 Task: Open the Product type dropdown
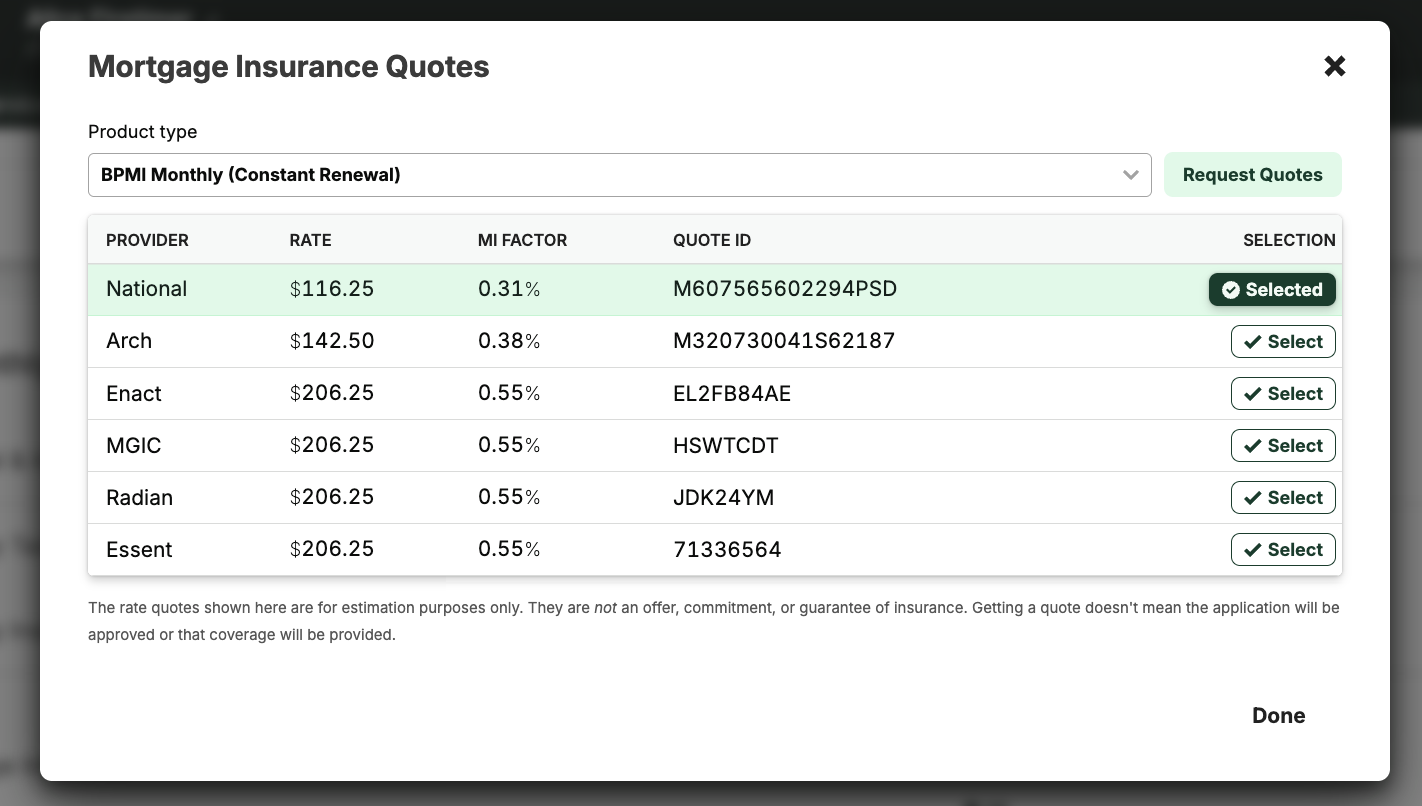click(x=600, y=175)
